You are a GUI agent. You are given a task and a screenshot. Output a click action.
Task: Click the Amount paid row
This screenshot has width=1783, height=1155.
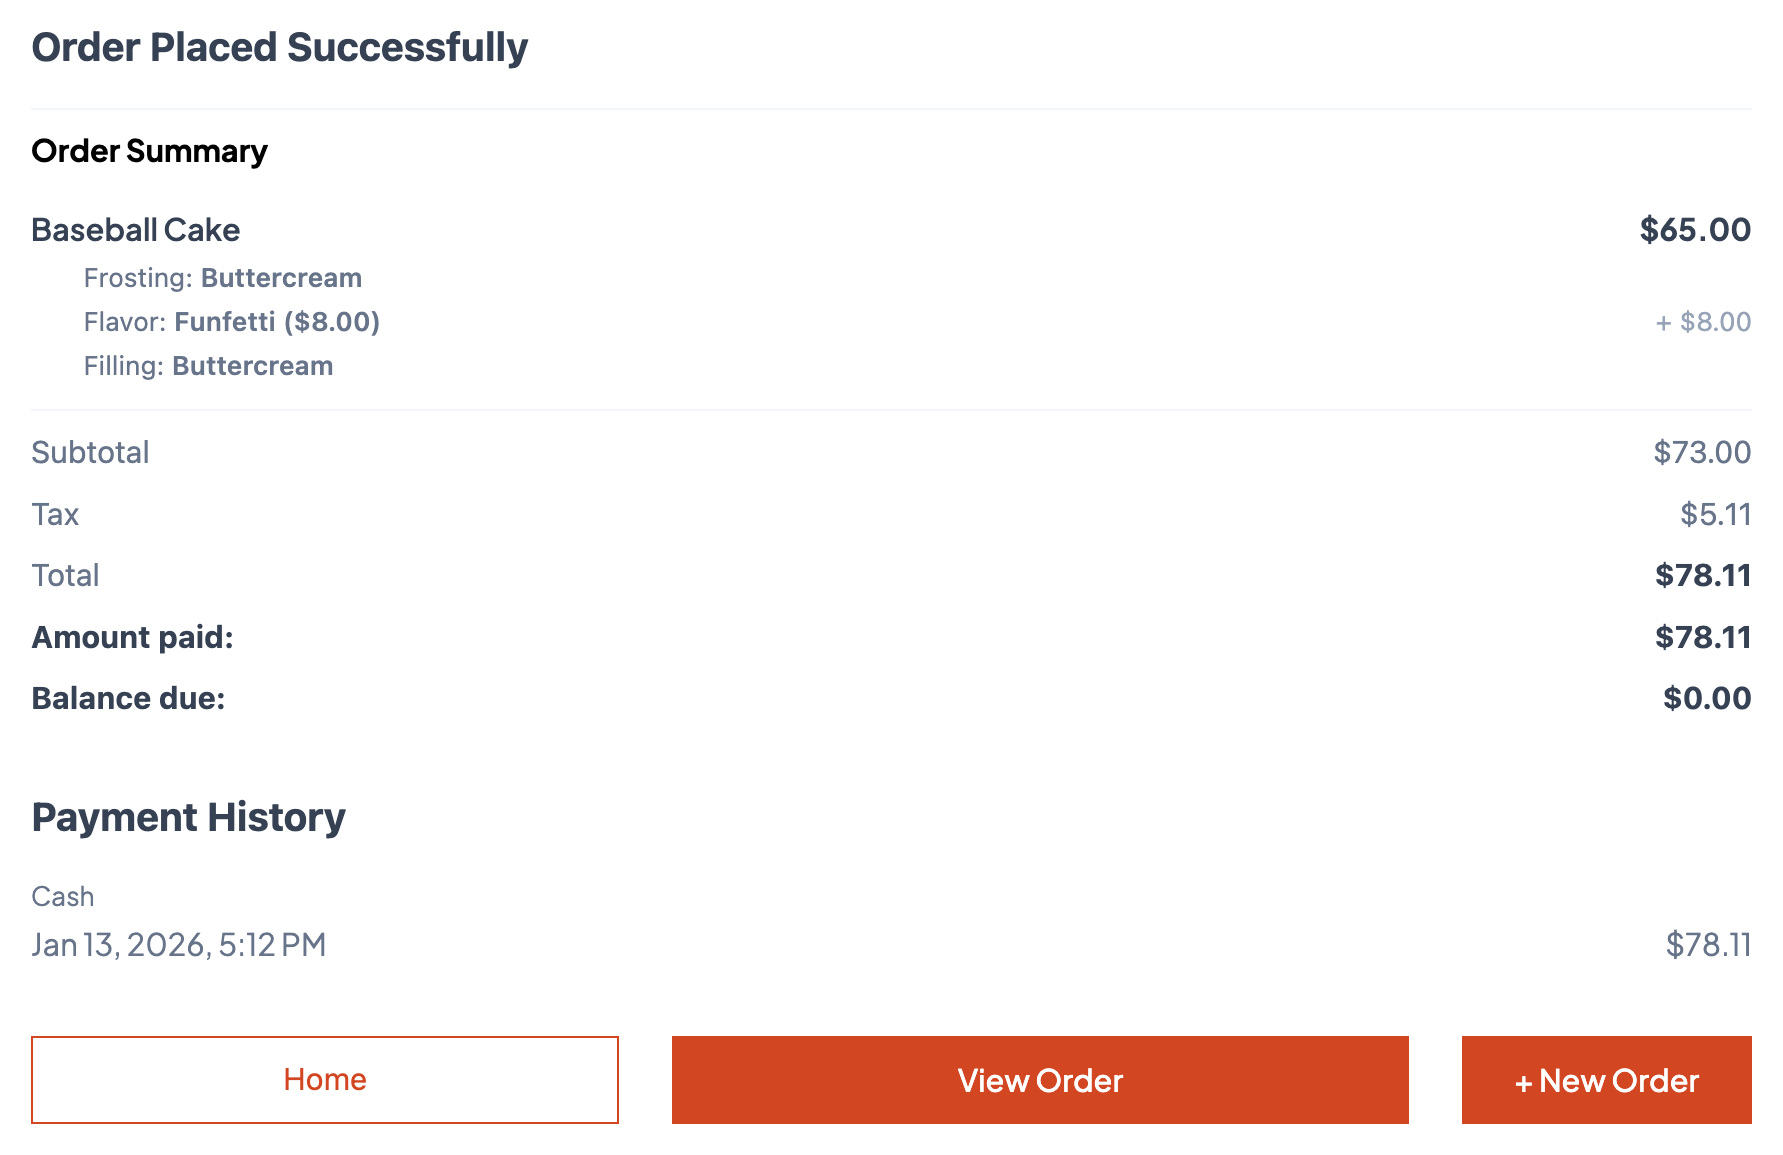click(x=133, y=637)
